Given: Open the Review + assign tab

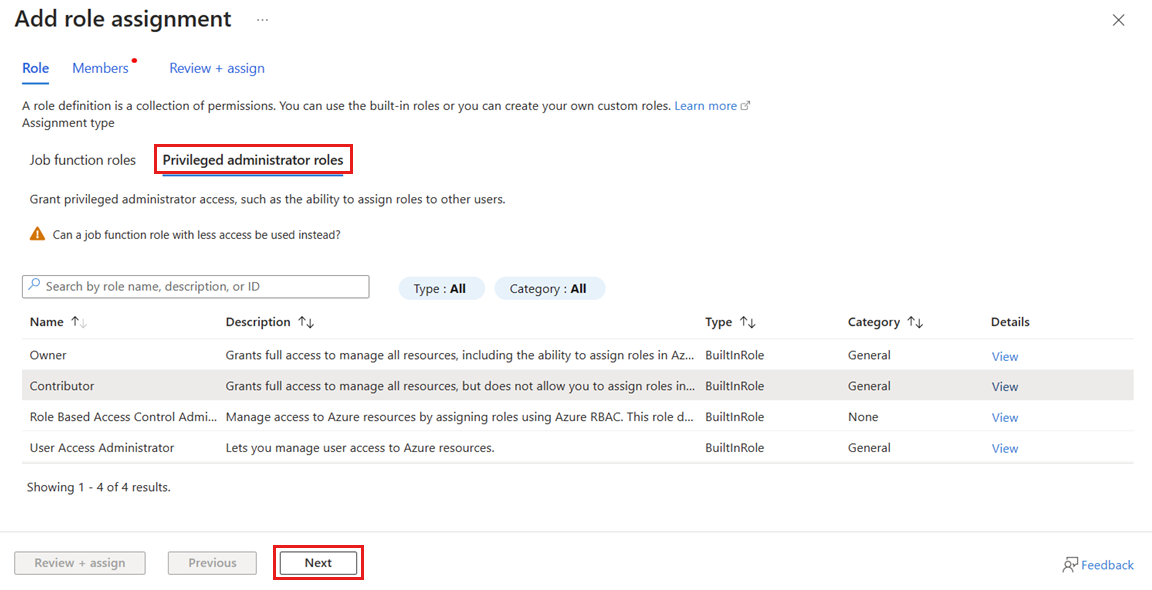Looking at the screenshot, I should (217, 68).
